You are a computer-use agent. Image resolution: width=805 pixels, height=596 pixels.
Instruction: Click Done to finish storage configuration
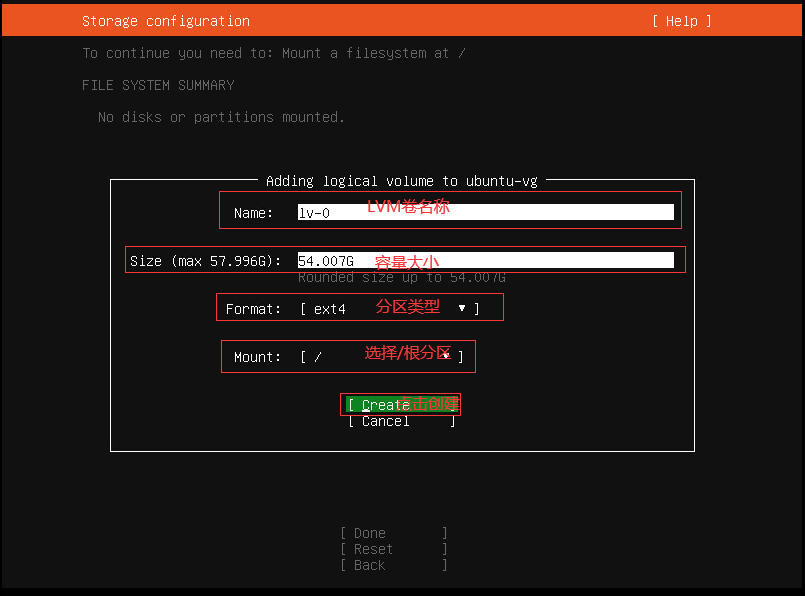[393, 532]
